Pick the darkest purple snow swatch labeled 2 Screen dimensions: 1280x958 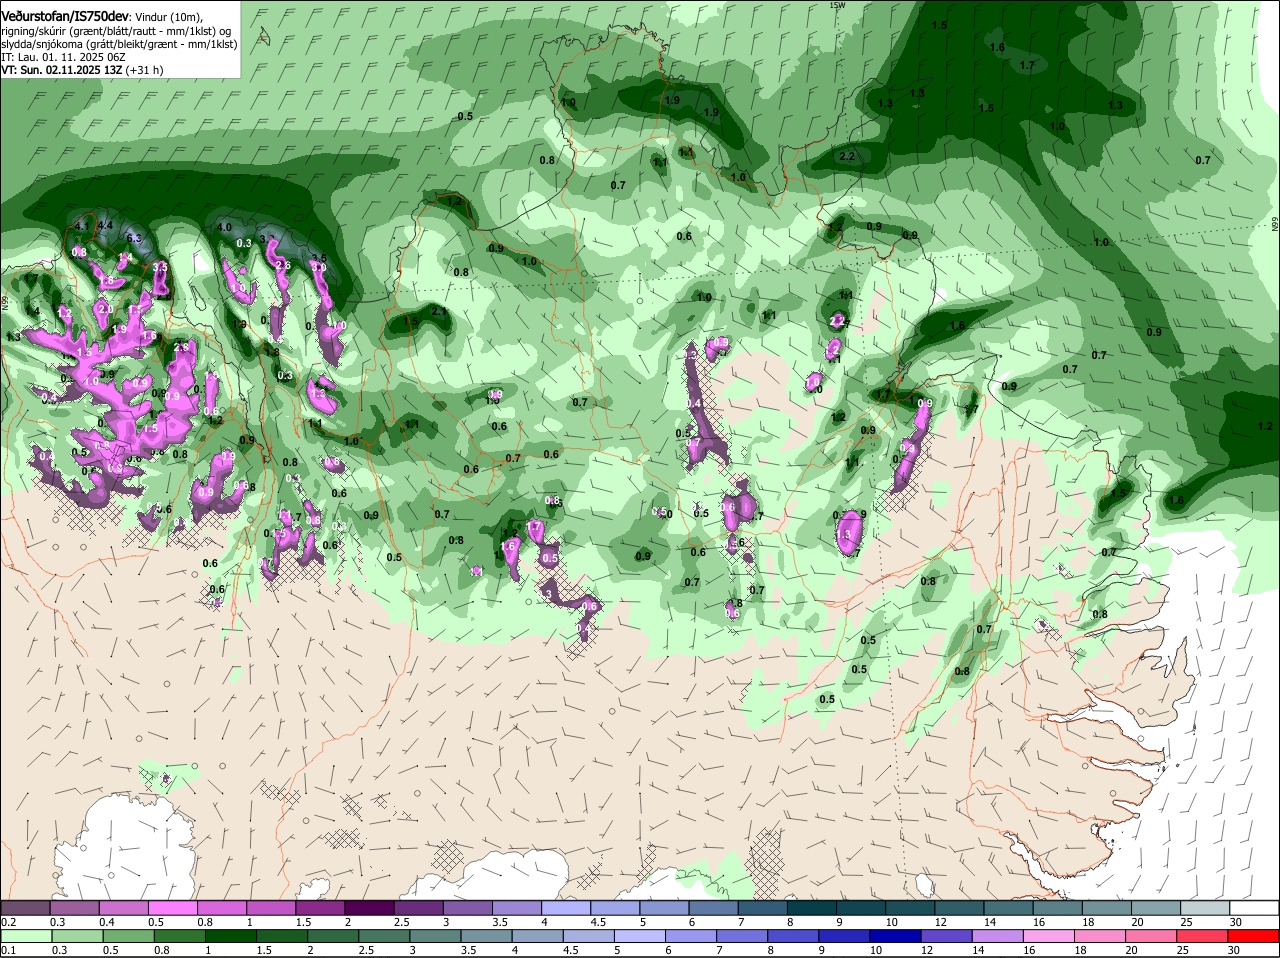[369, 907]
